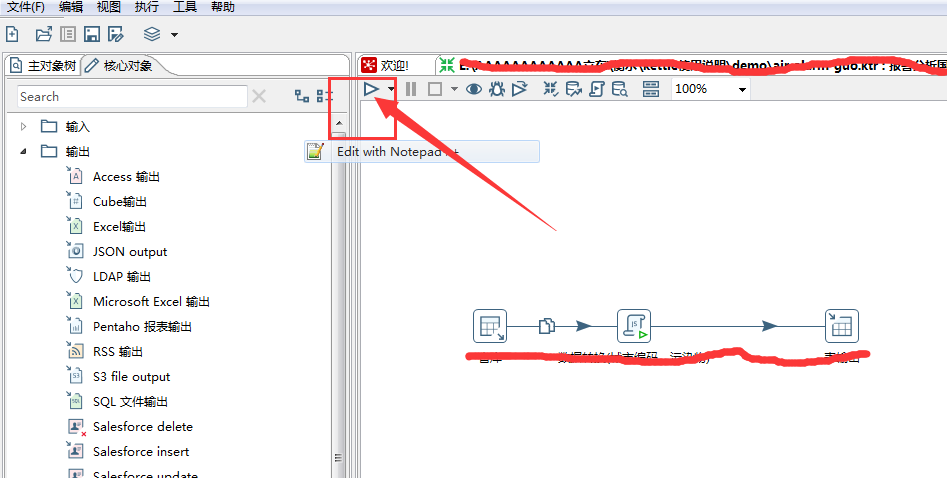Expand all tree nodes icon

click(x=301, y=95)
